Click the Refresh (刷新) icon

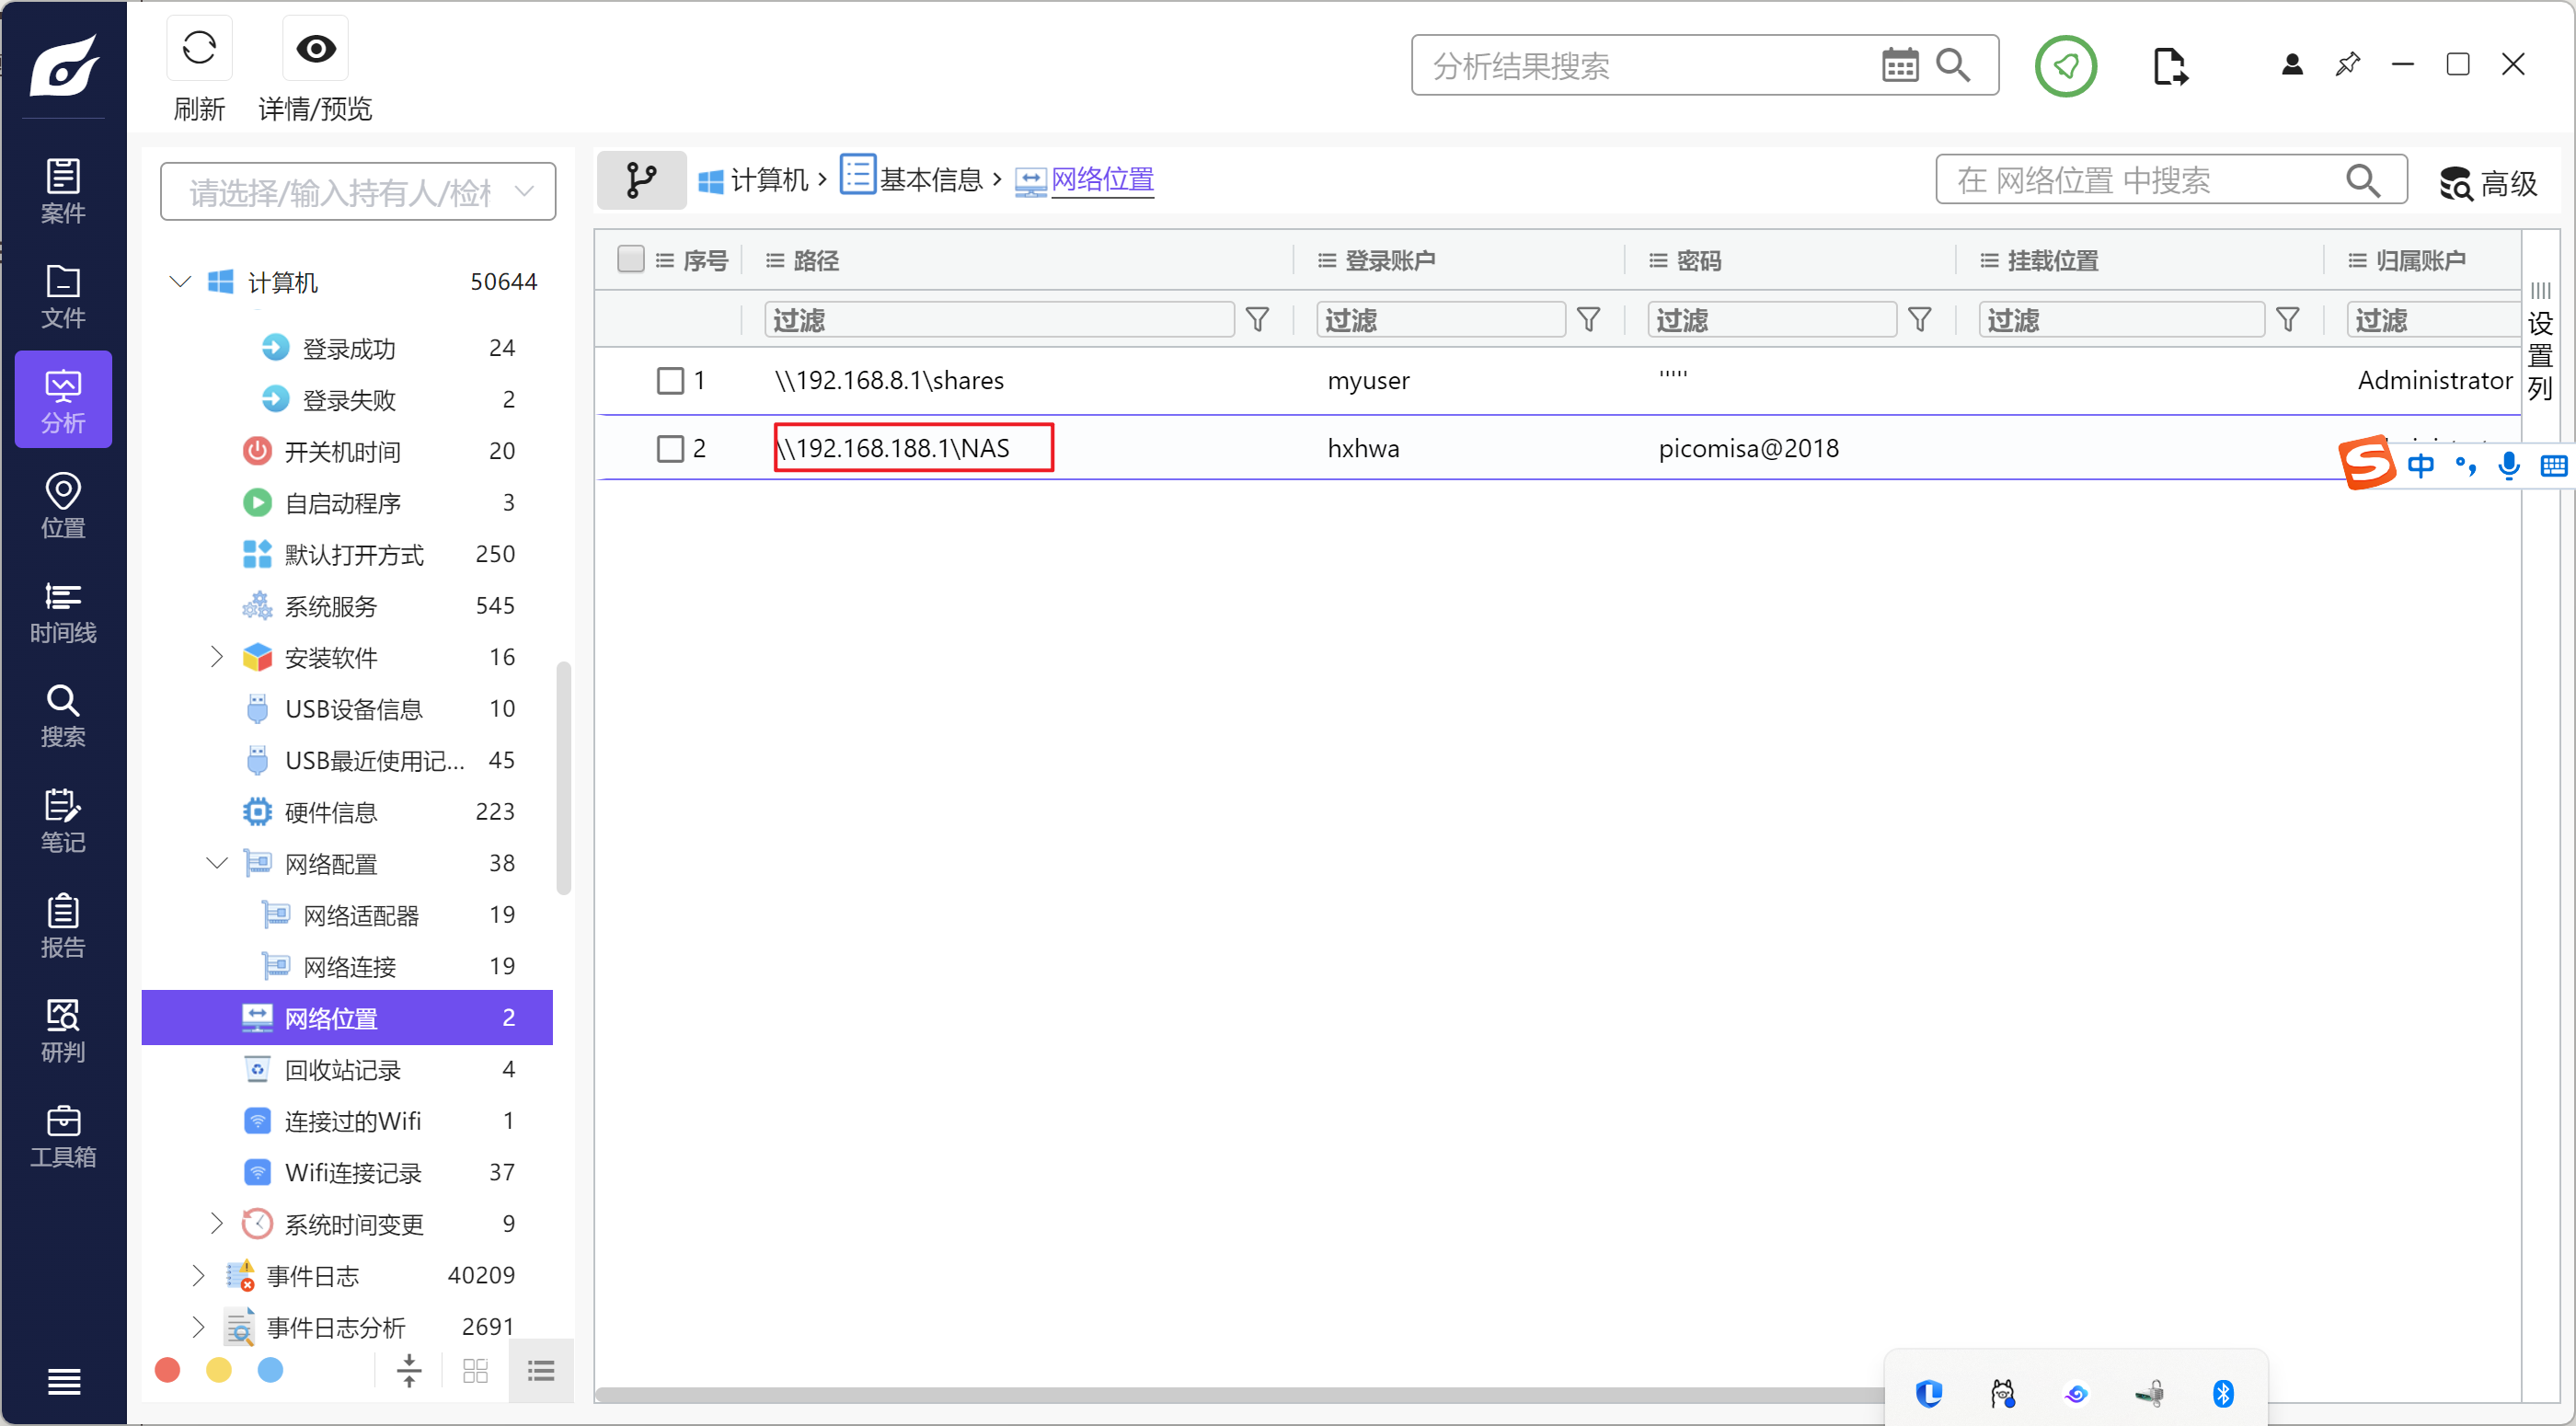coord(199,49)
